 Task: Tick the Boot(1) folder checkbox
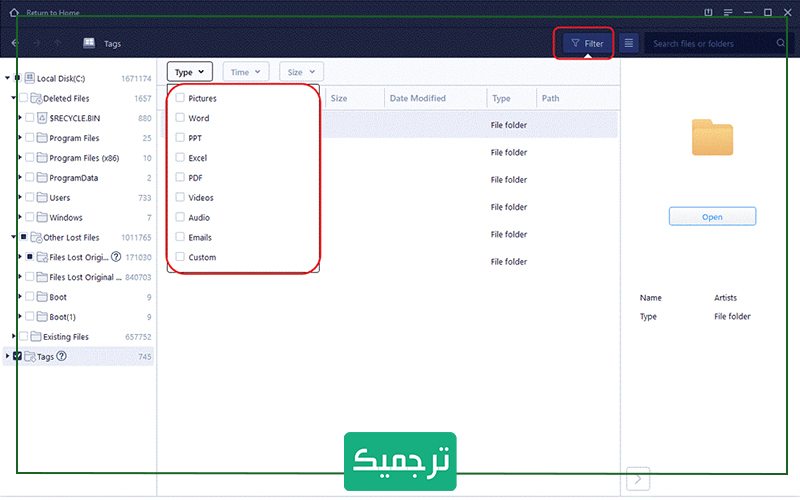(30, 316)
